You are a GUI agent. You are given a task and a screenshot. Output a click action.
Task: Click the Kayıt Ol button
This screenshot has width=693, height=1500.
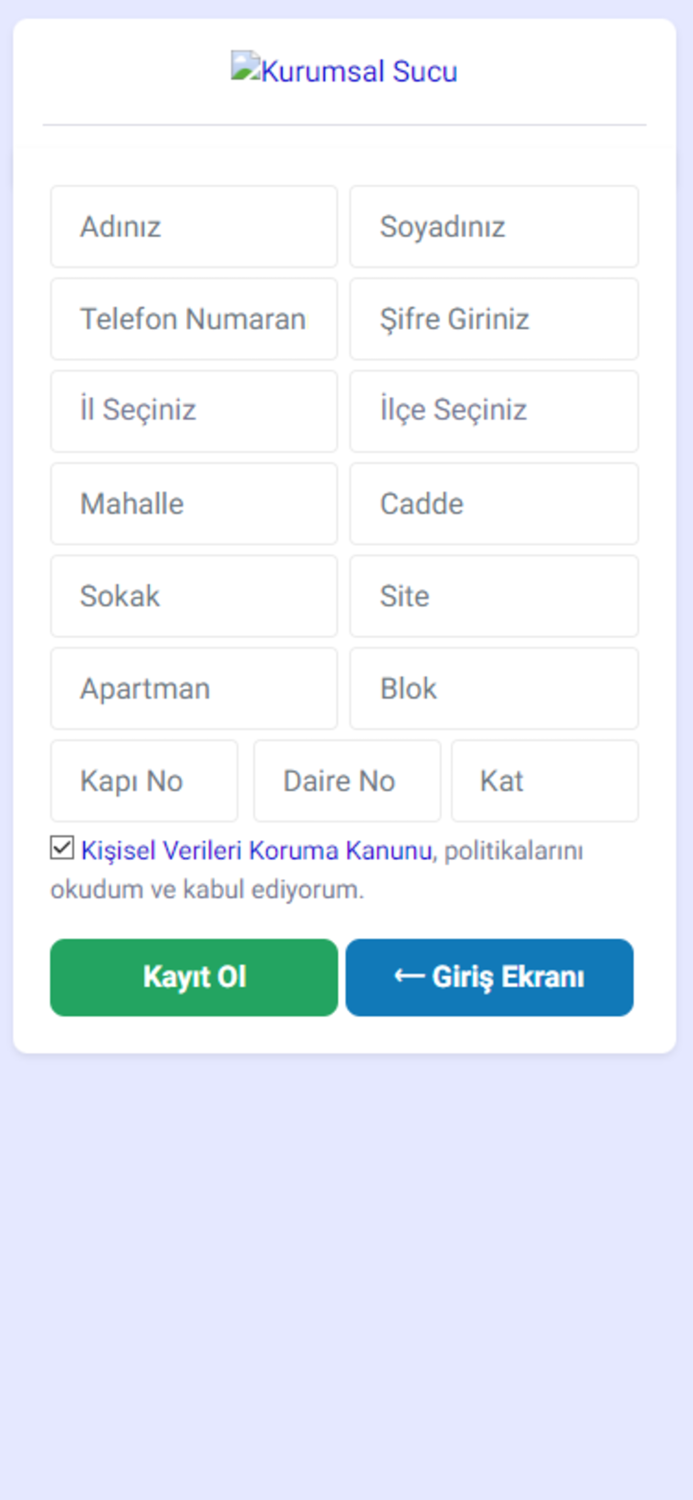193,977
